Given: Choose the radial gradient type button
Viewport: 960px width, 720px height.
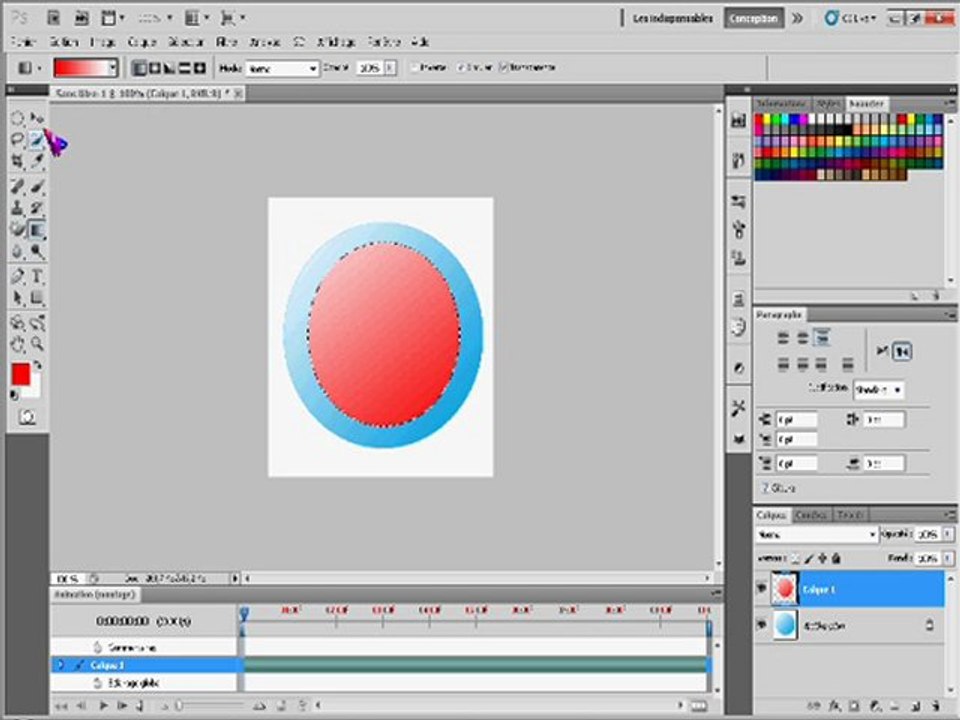Looking at the screenshot, I should (155, 68).
